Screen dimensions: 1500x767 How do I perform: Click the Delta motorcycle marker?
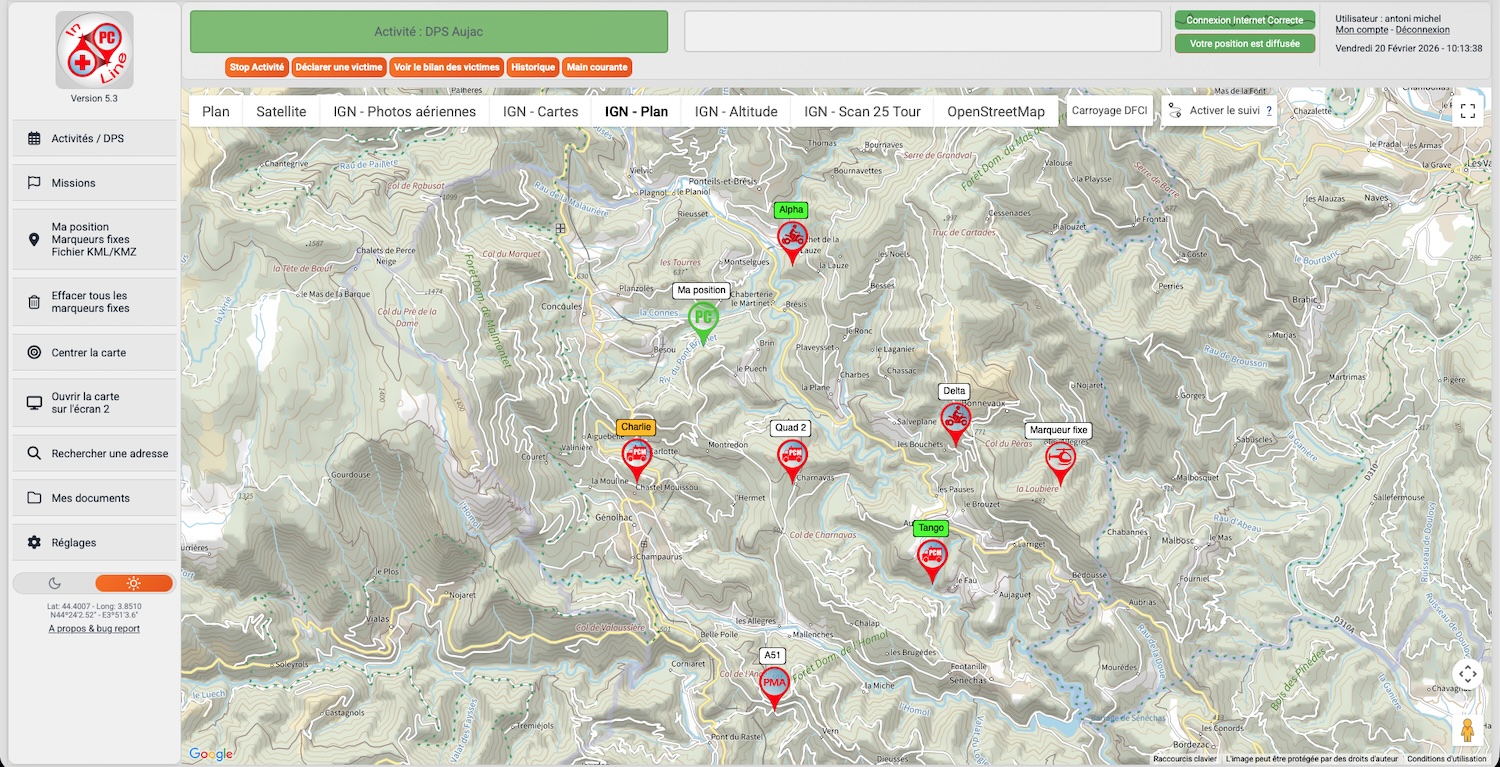955,420
